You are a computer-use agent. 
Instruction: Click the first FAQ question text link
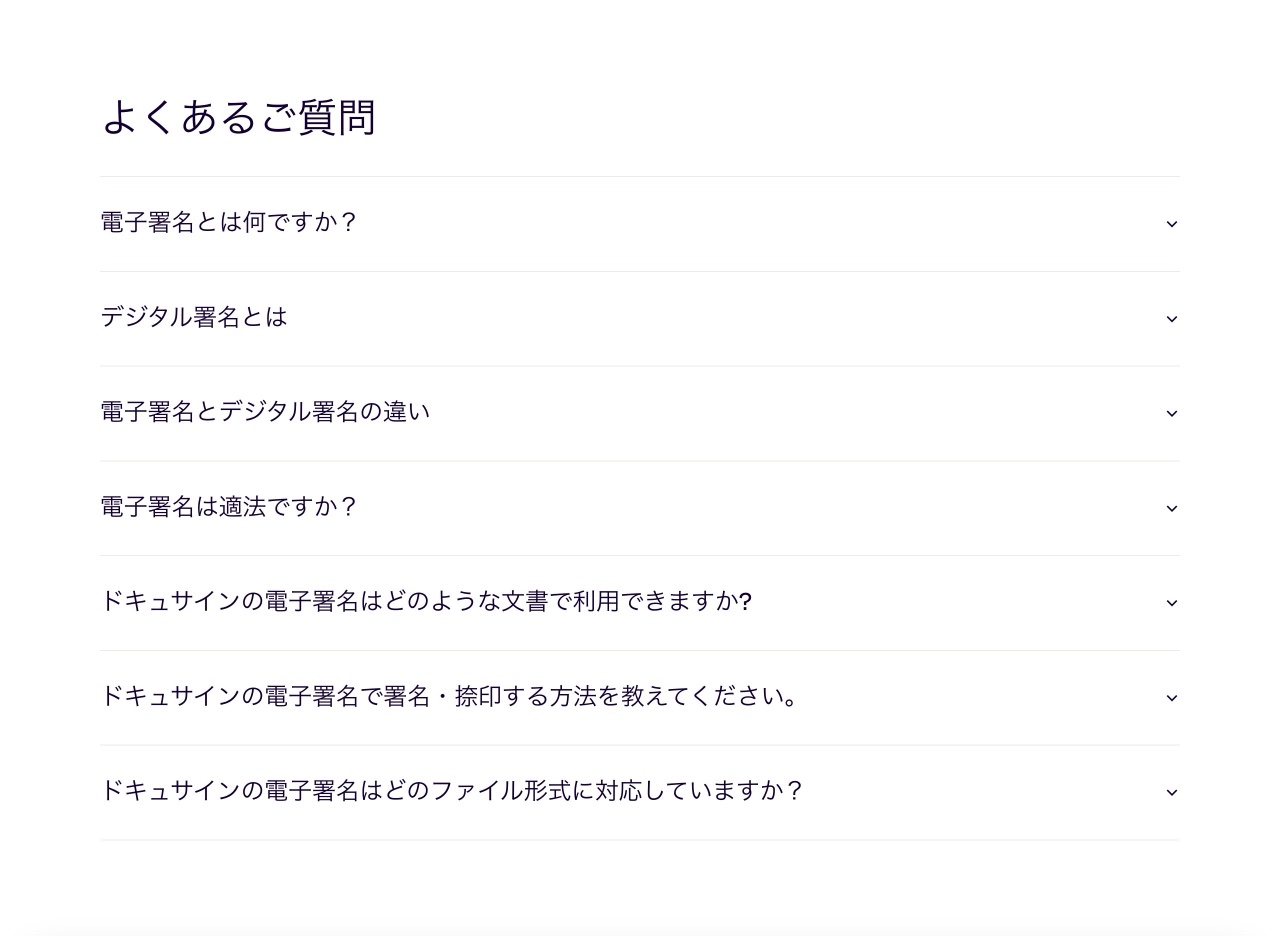coord(229,223)
